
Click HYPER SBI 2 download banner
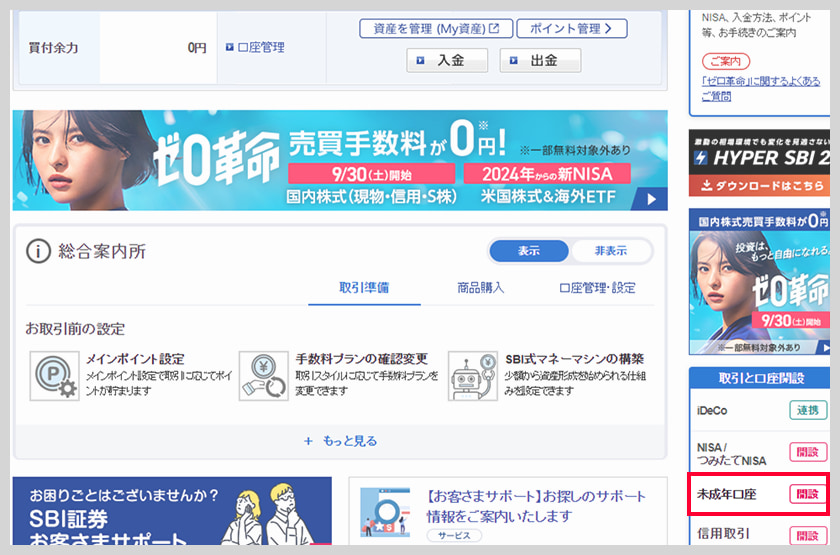(x=760, y=163)
